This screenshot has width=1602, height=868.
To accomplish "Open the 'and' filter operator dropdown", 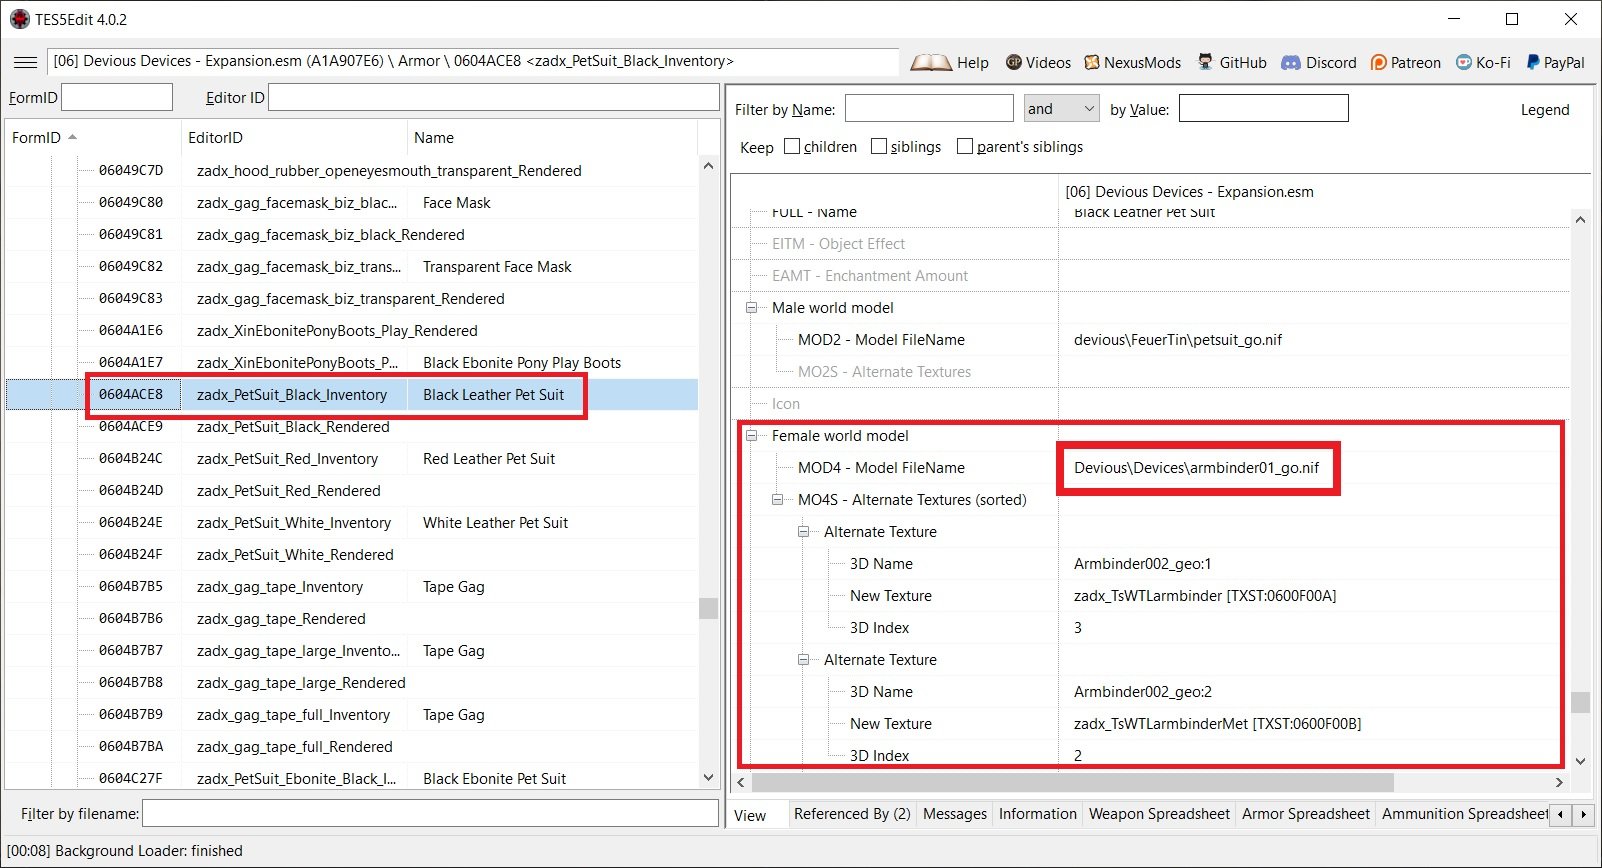I will coord(1062,108).
